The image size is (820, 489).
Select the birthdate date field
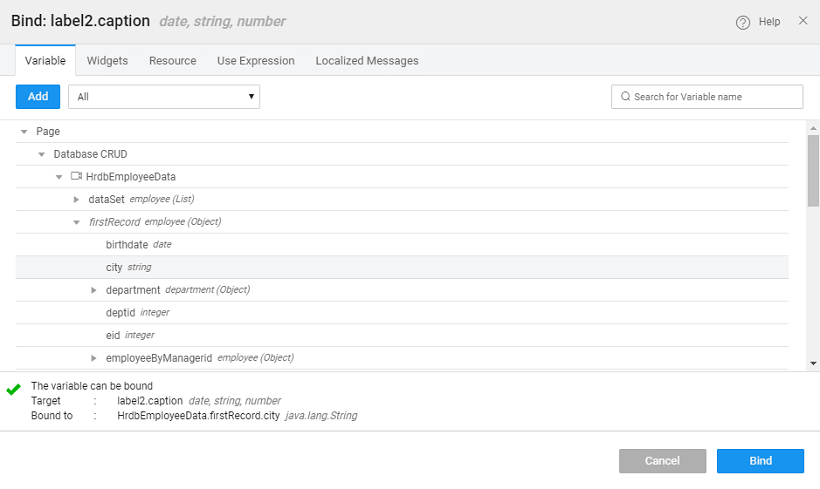coord(127,245)
